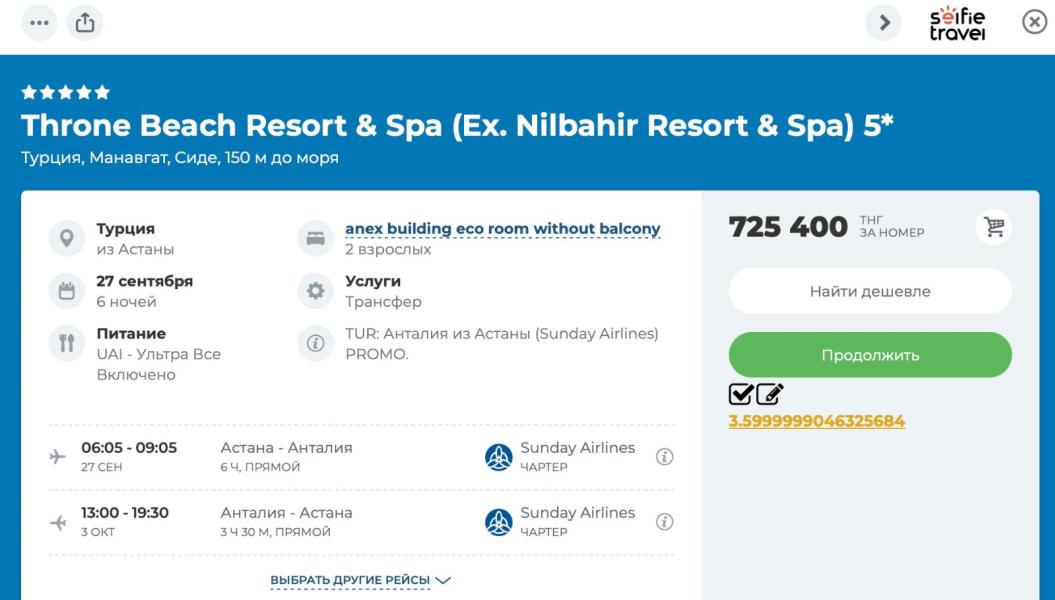Open the 3.59 rating link
This screenshot has height=600, width=1055.
tap(816, 421)
